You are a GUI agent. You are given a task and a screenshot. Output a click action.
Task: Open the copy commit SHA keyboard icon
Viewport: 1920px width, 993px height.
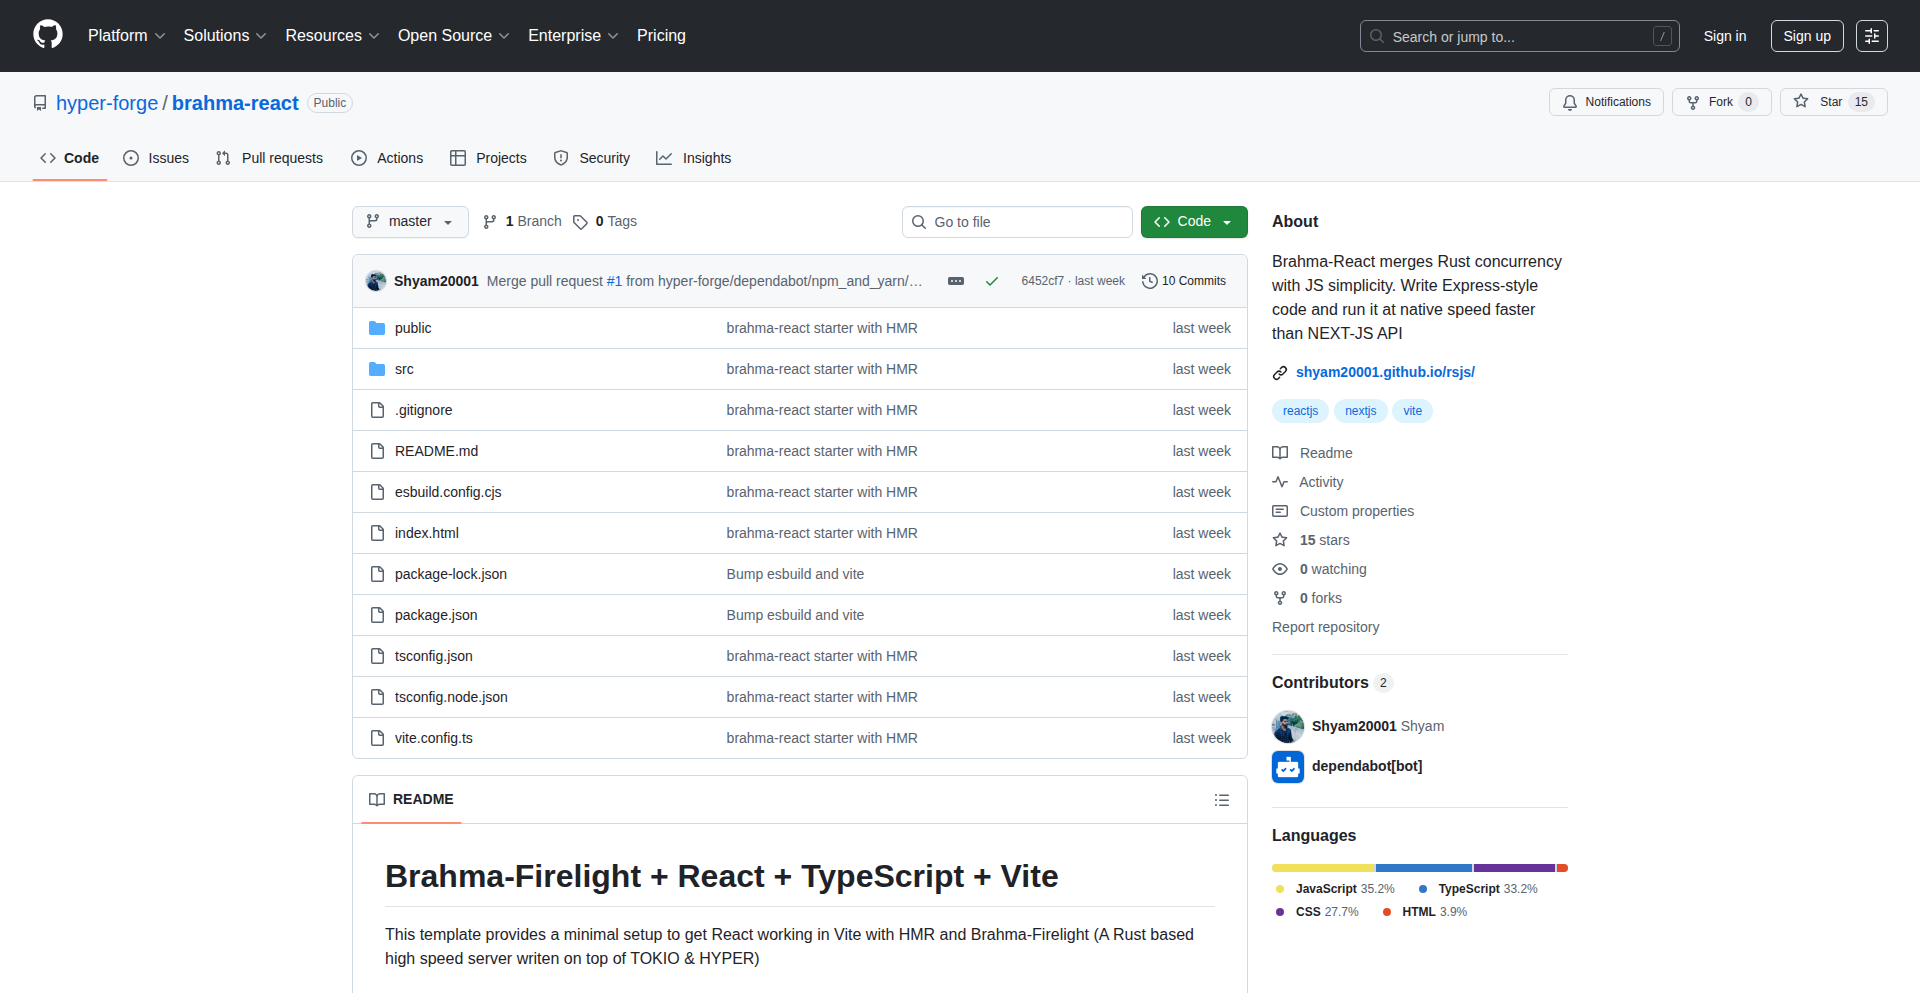pos(956,281)
